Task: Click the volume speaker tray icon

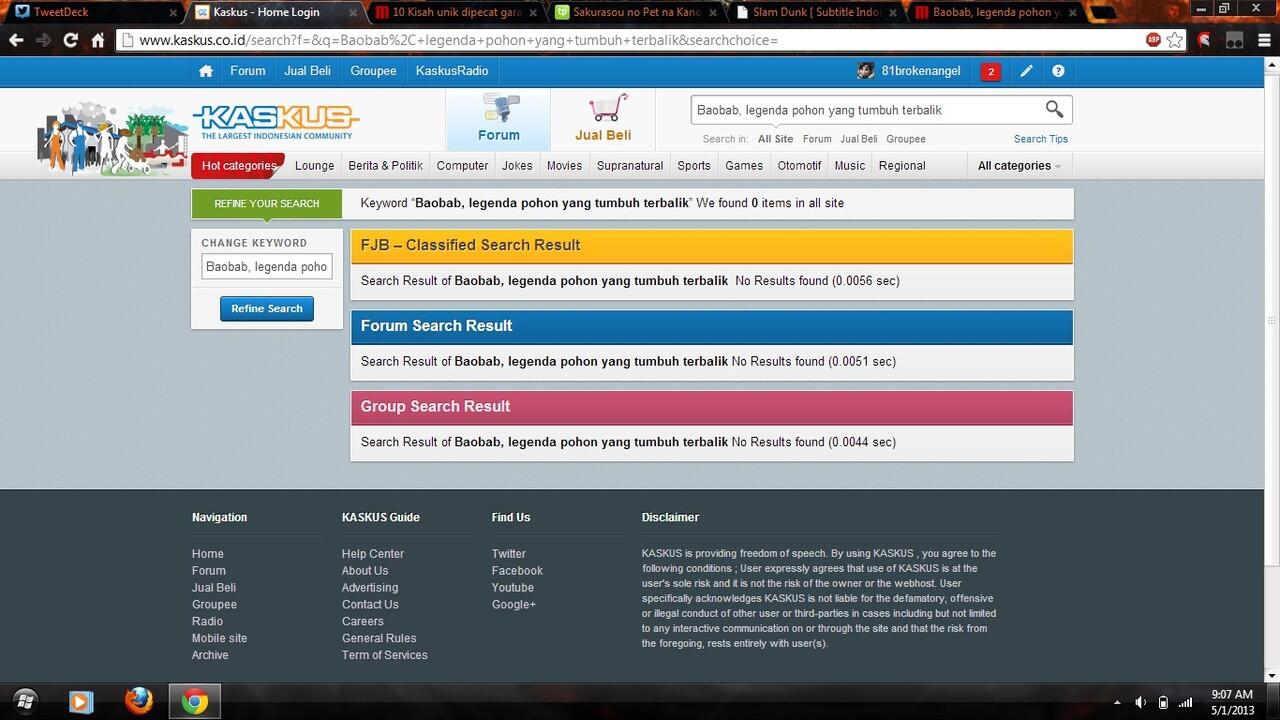Action: 1140,702
